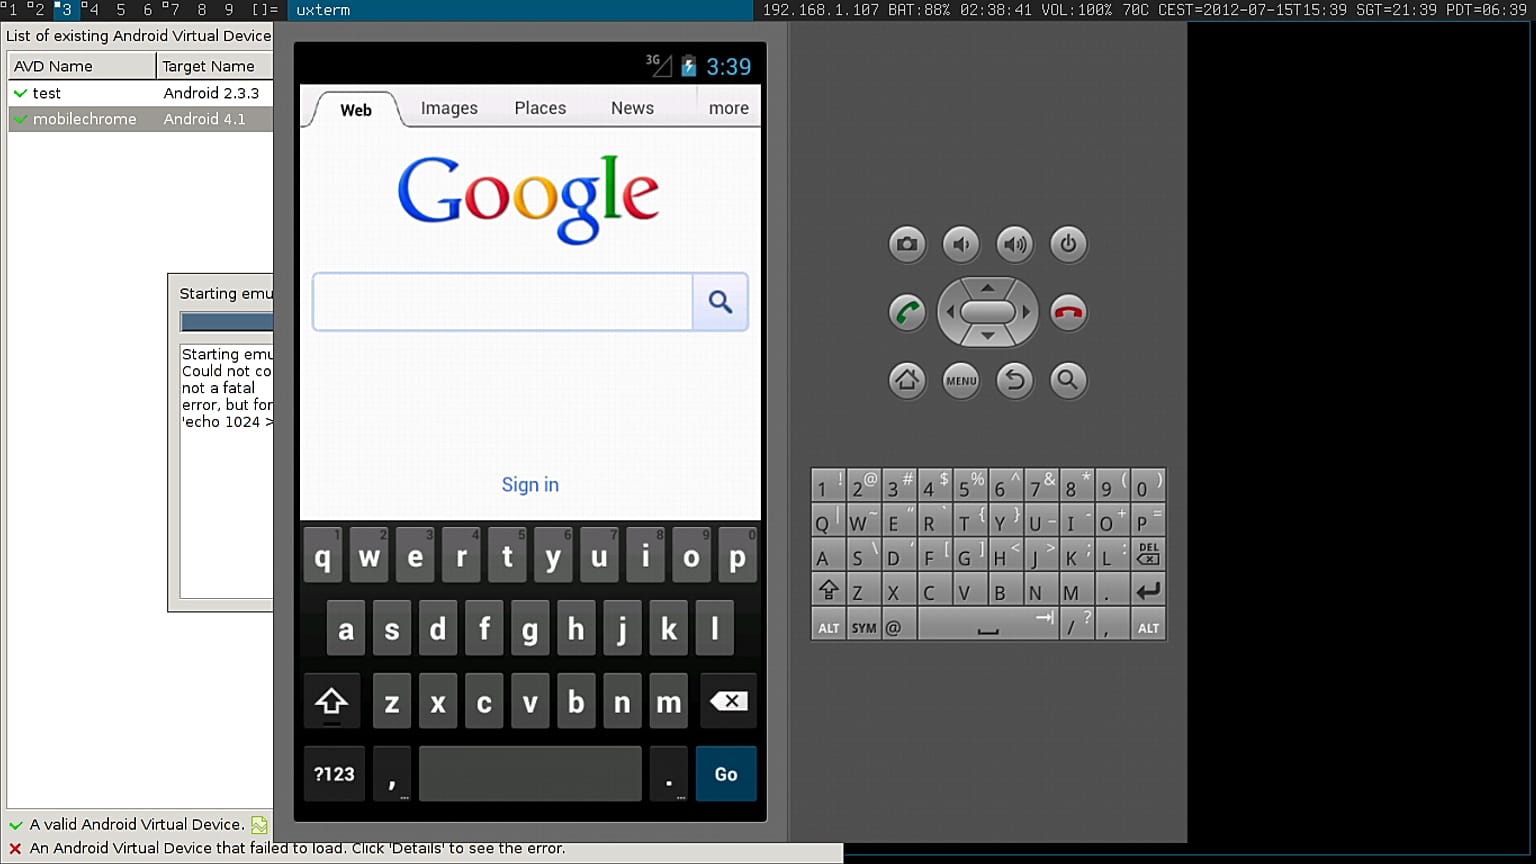Click the emulator Home button
Image resolution: width=1536 pixels, height=864 pixels.
[x=907, y=380]
